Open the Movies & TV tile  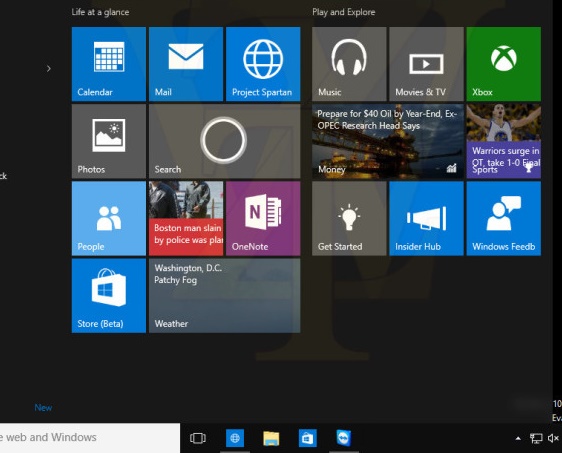click(x=426, y=64)
